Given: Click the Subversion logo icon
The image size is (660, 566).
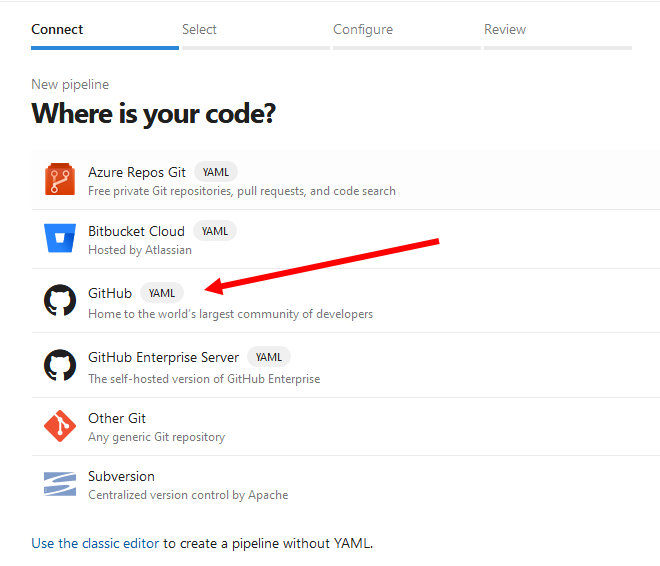Looking at the screenshot, I should [60, 484].
